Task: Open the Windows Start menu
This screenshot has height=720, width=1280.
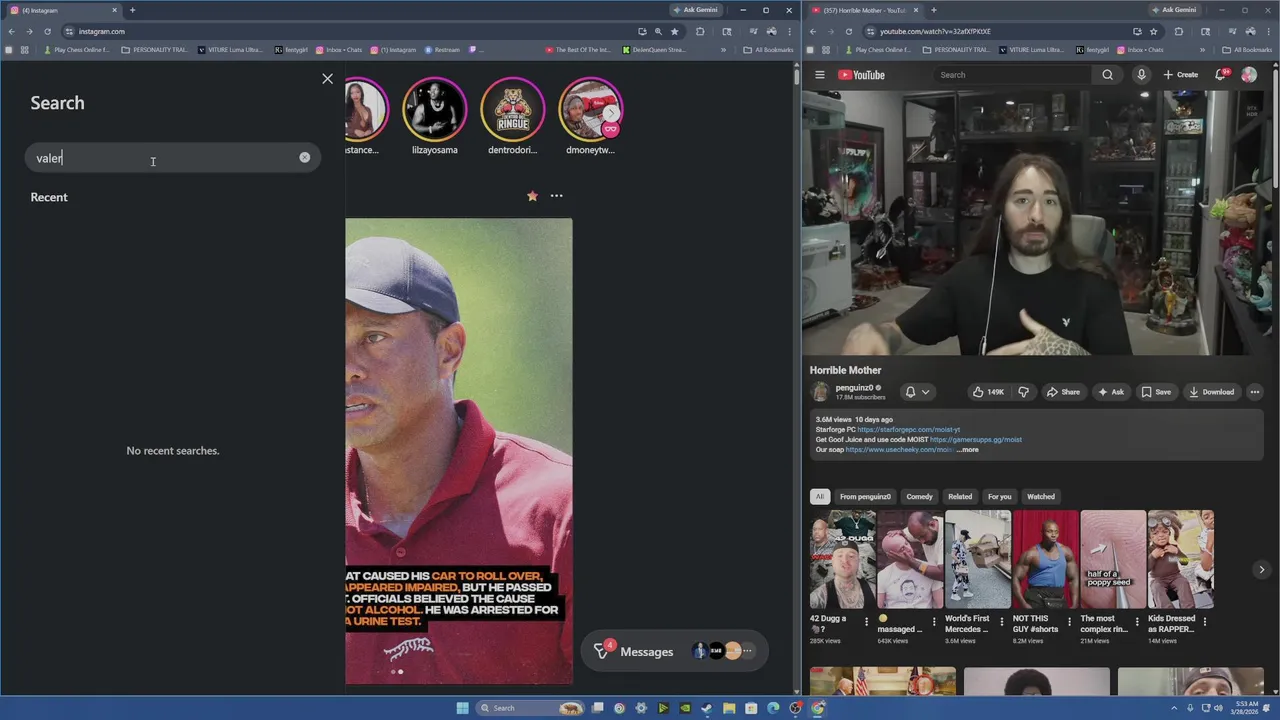Action: click(462, 708)
